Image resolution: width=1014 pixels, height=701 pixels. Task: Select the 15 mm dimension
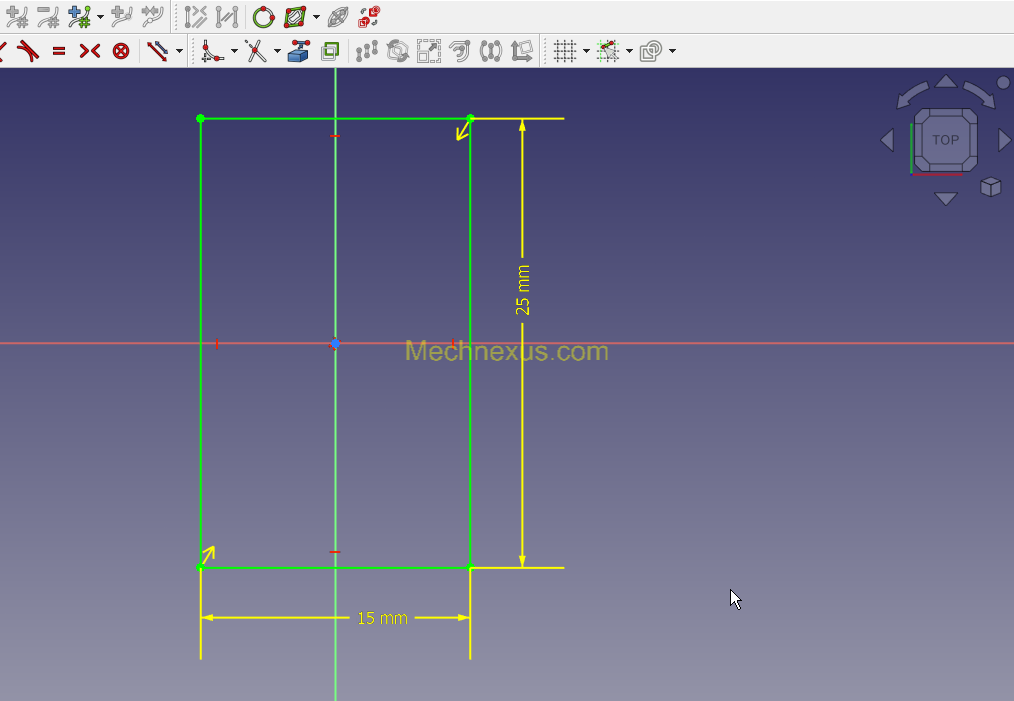click(382, 618)
